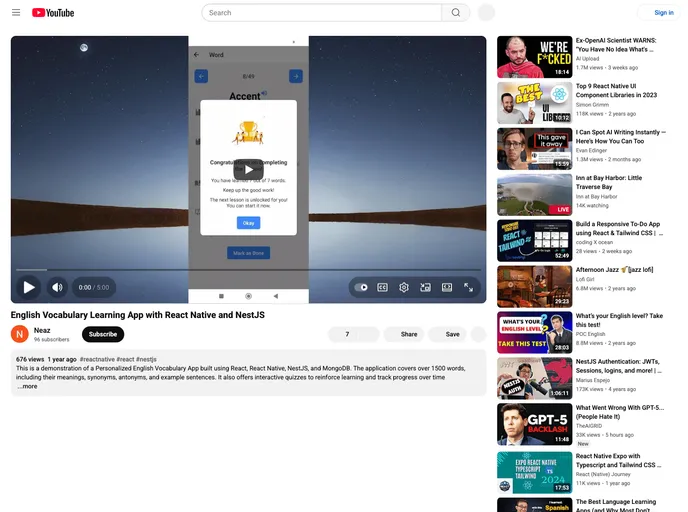Open Build a Responsive To-Do App video title

(x=619, y=228)
